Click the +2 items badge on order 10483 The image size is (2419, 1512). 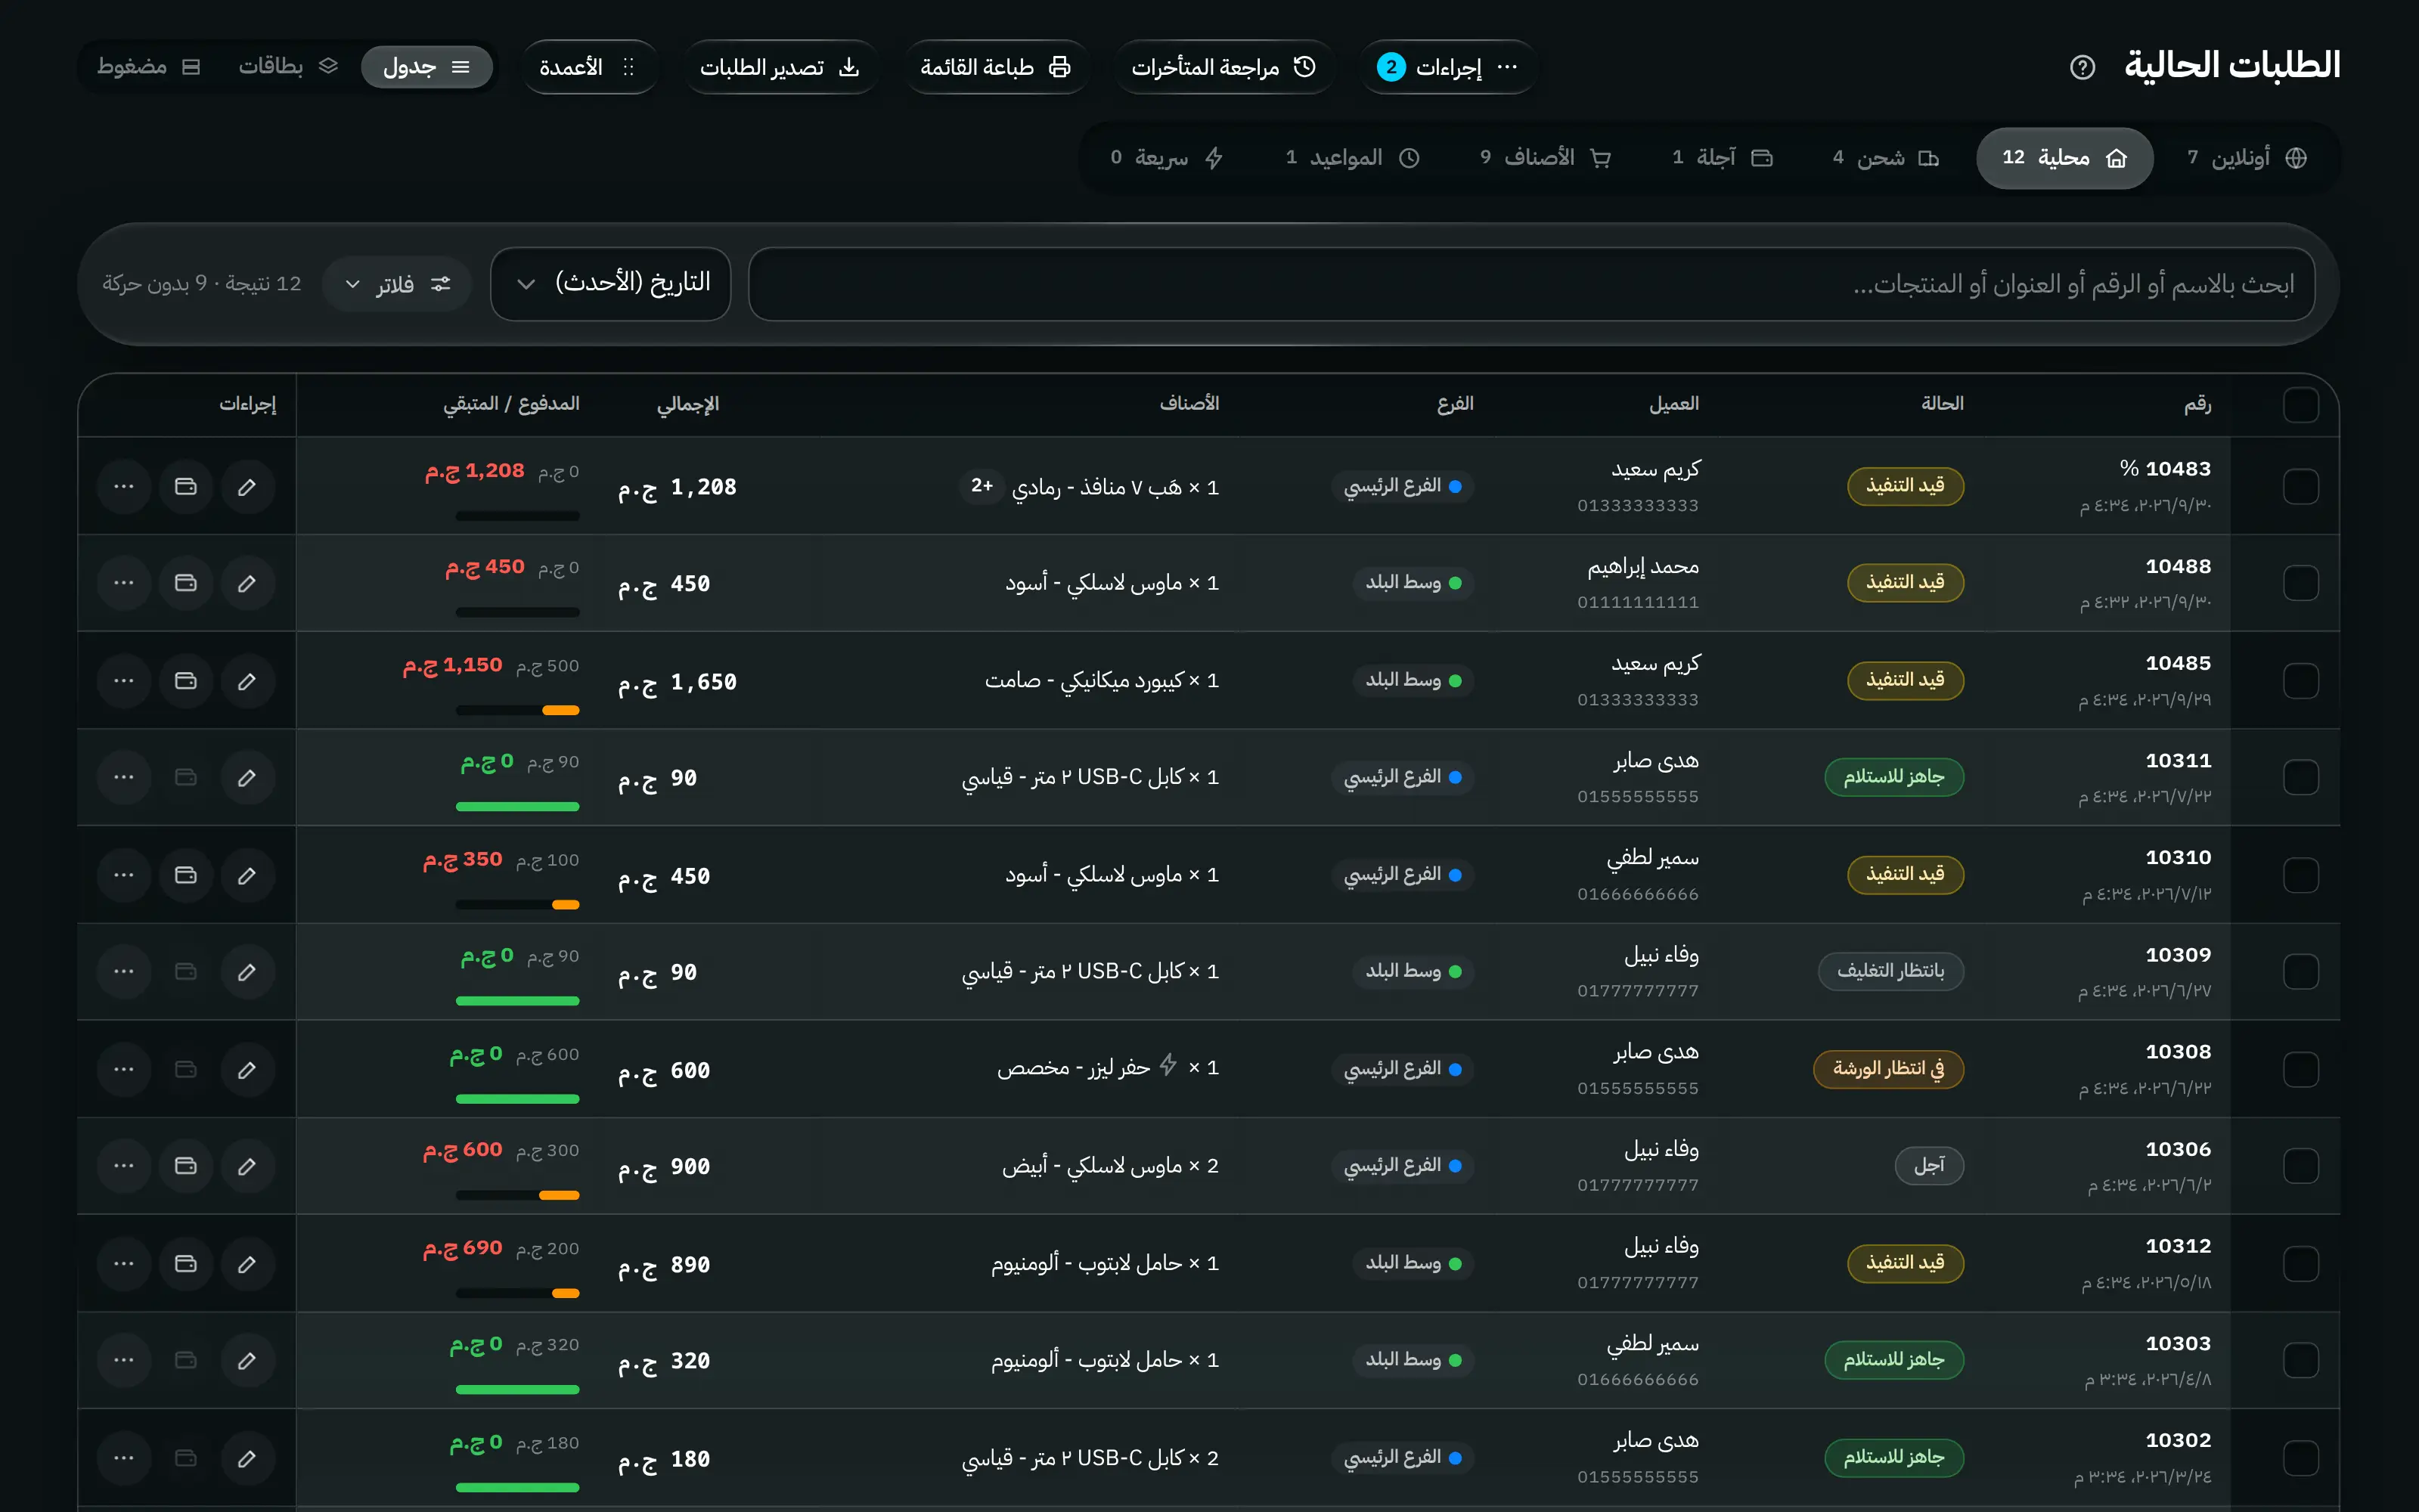(982, 486)
